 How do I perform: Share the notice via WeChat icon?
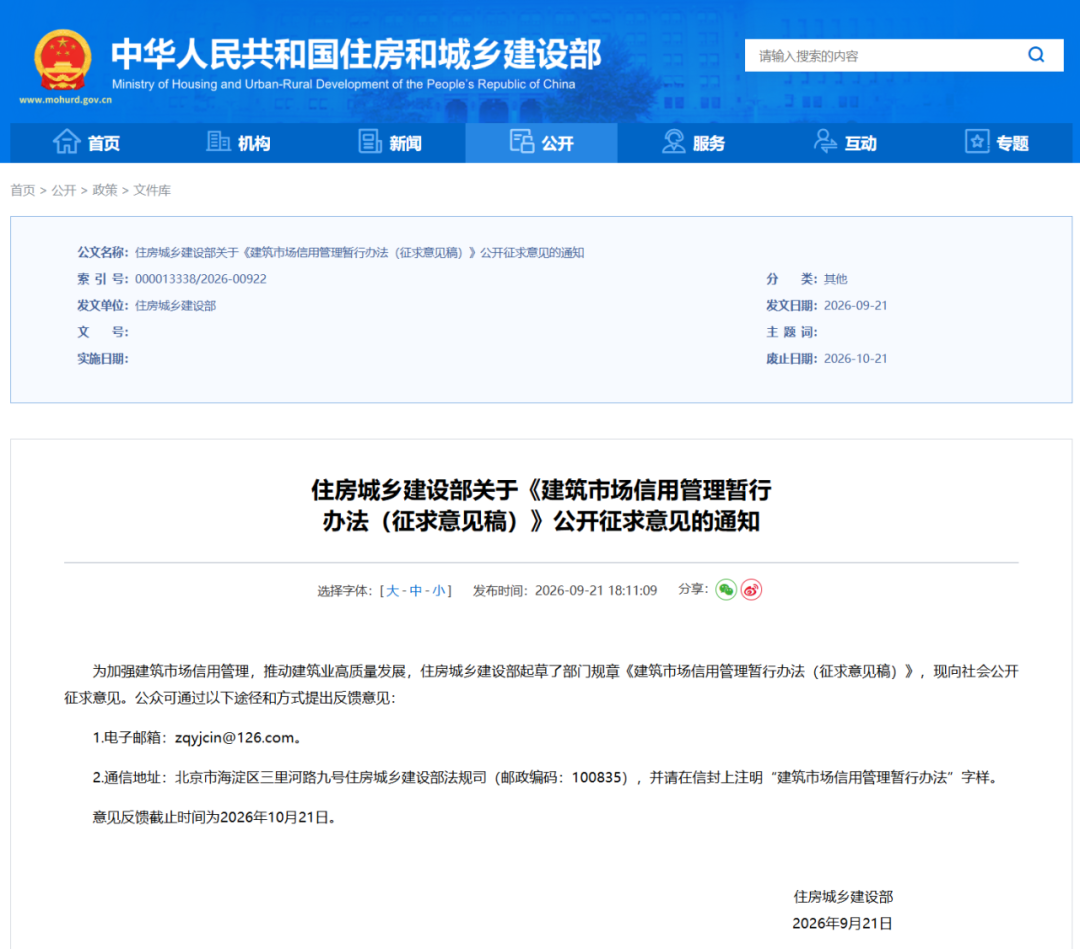[x=726, y=590]
